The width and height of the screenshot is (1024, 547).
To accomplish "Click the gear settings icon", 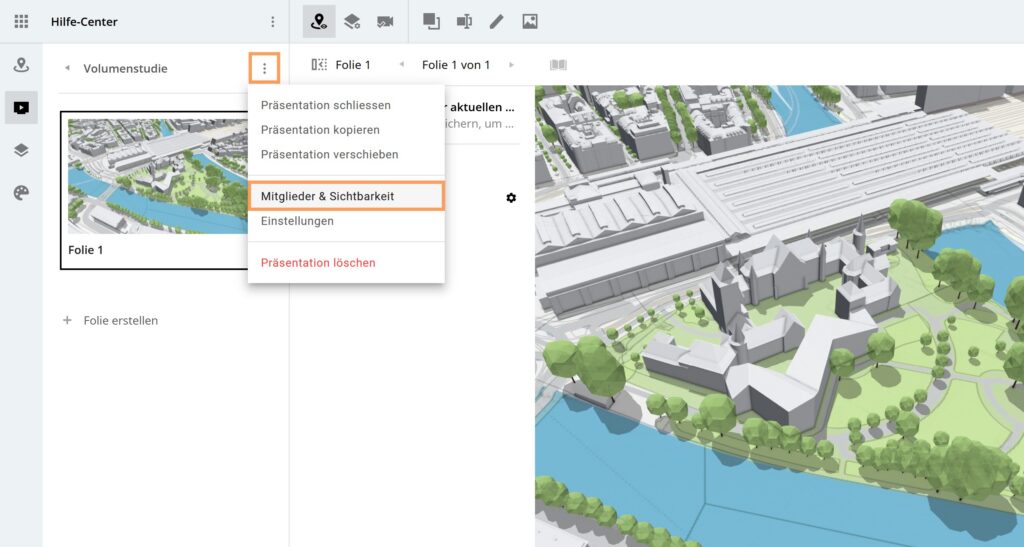I will pyautogui.click(x=511, y=198).
